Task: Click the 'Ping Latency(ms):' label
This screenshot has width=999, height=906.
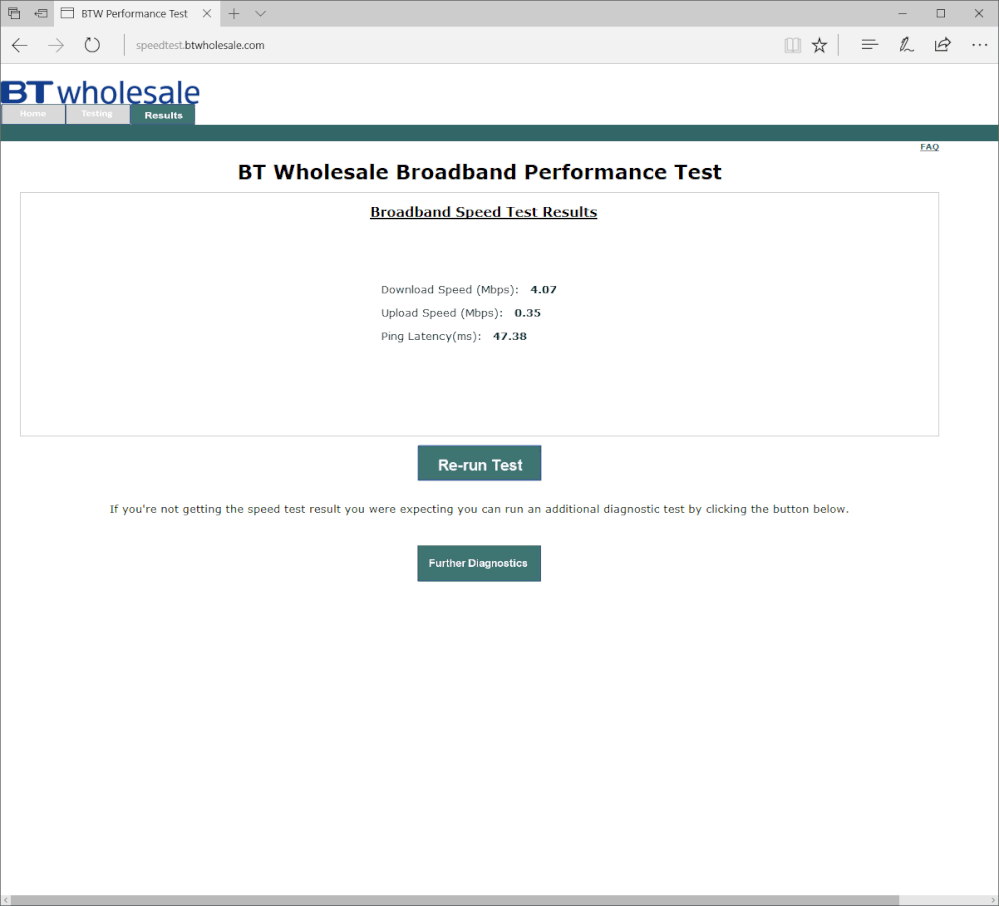Action: click(x=431, y=336)
